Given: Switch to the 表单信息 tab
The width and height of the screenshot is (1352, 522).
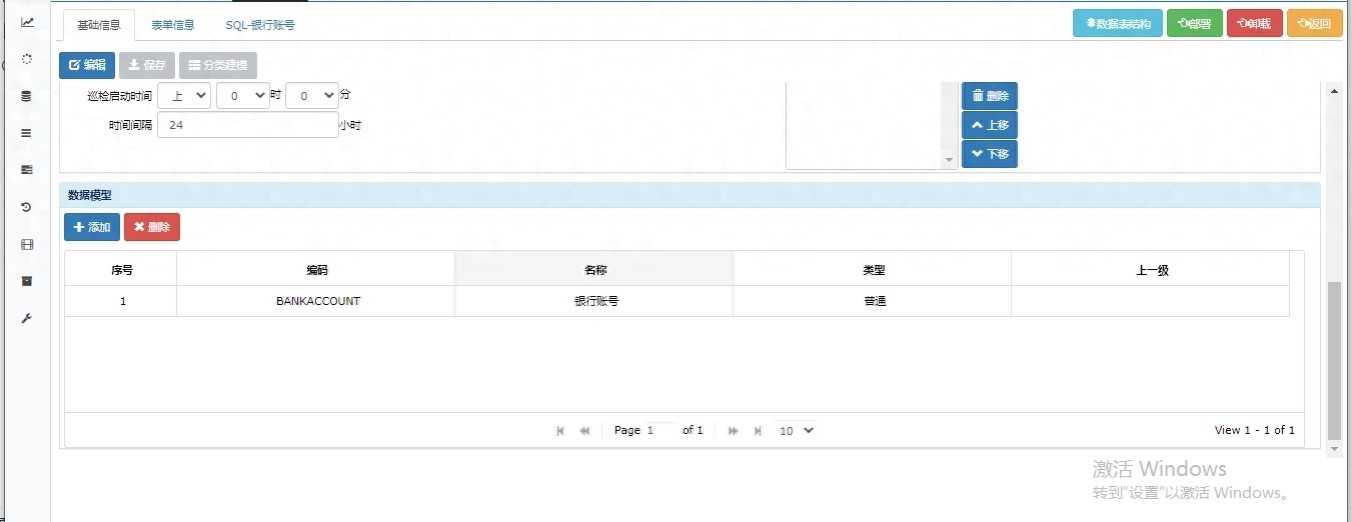Looking at the screenshot, I should click(x=173, y=25).
